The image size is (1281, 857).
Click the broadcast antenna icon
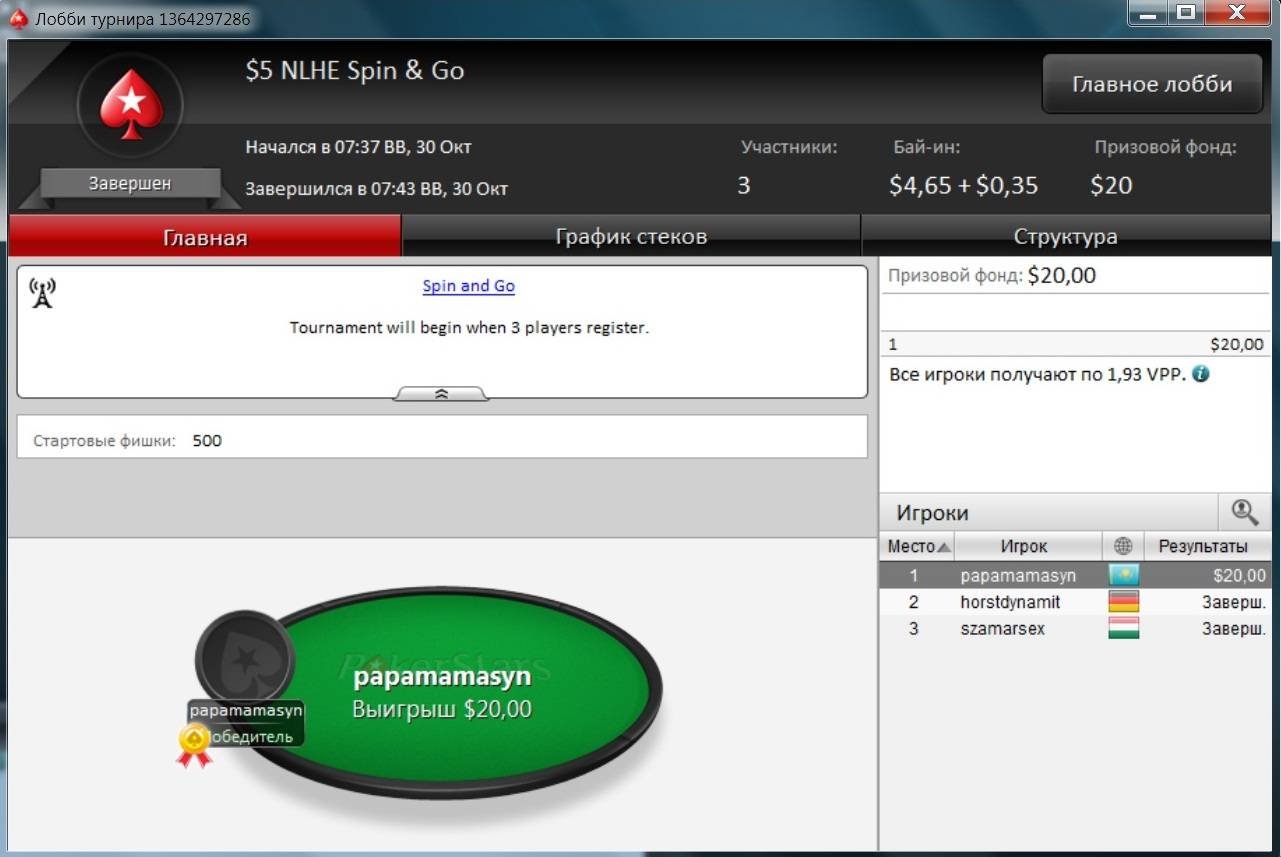pos(42,293)
